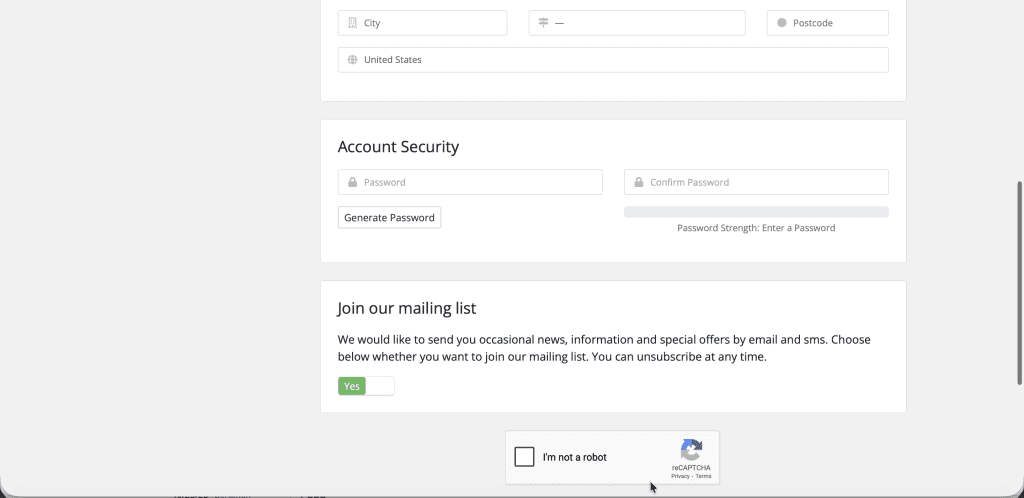Screen dimensions: 1024x498
Task: Switch off the Yes mailing list toggle
Action: (x=366, y=386)
